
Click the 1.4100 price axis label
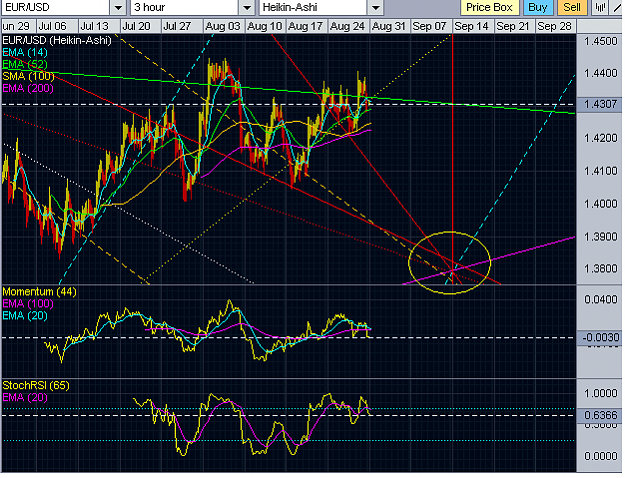600,171
